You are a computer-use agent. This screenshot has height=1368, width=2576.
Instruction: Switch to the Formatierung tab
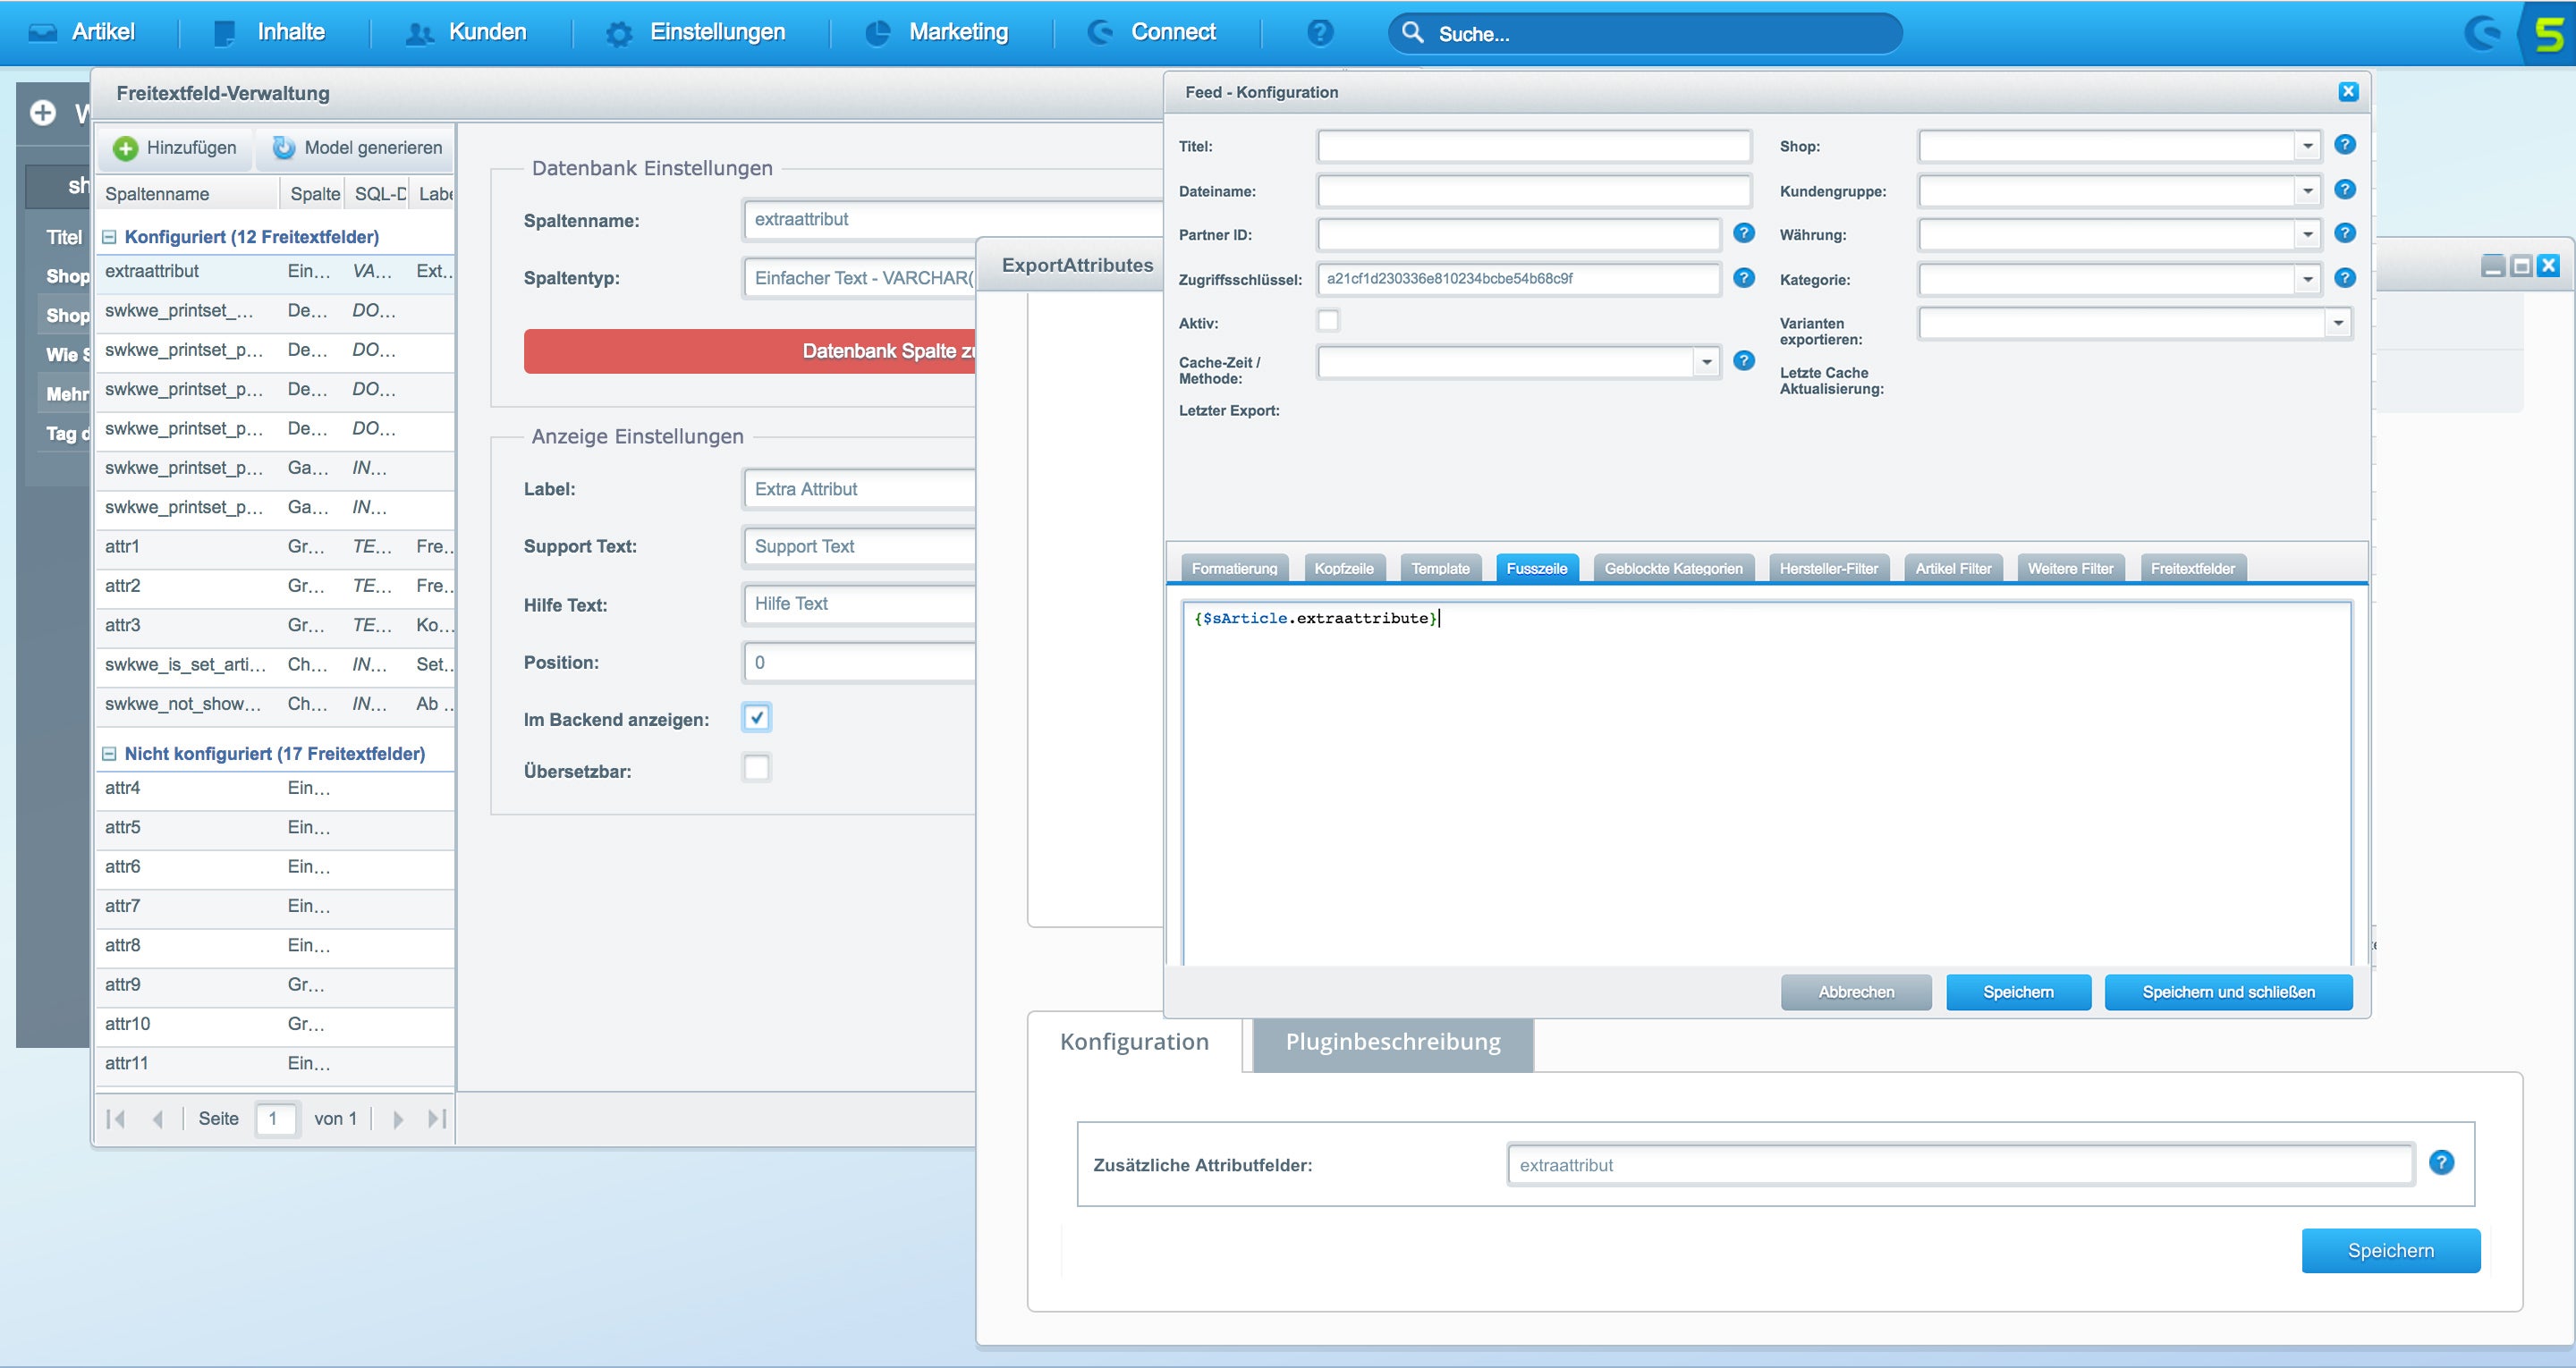point(1235,568)
